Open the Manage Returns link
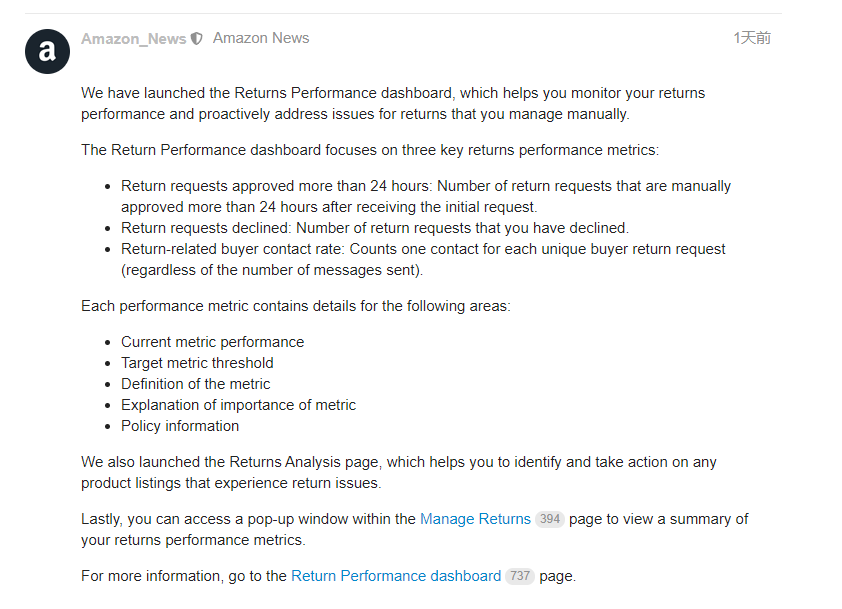This screenshot has width=842, height=609. click(x=475, y=519)
